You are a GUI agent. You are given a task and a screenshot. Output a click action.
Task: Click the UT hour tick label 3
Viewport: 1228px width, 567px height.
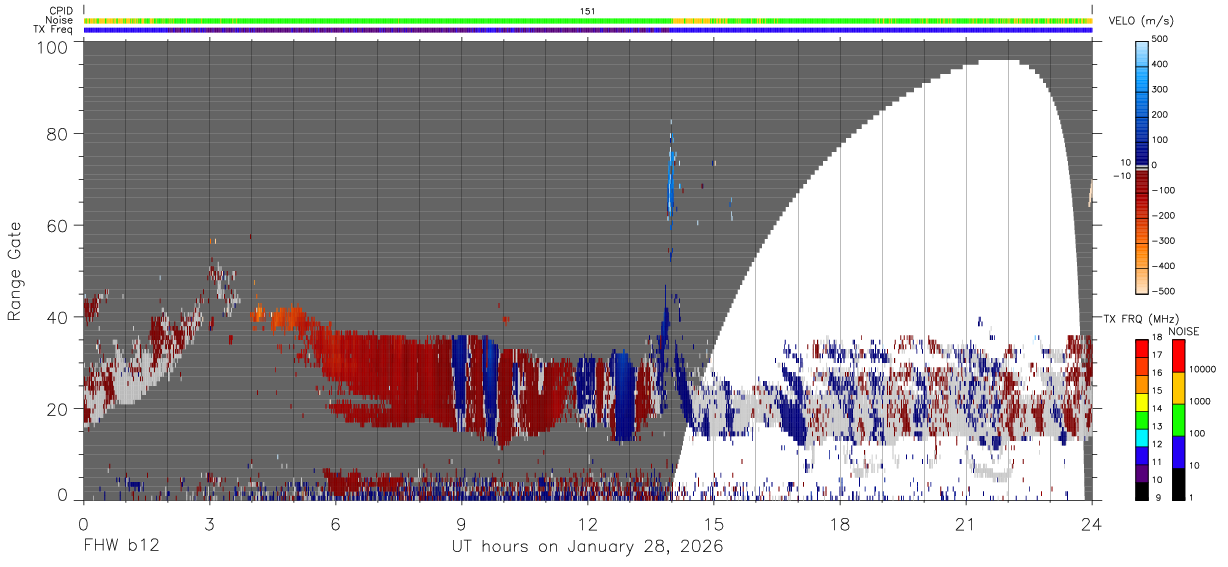(x=209, y=523)
